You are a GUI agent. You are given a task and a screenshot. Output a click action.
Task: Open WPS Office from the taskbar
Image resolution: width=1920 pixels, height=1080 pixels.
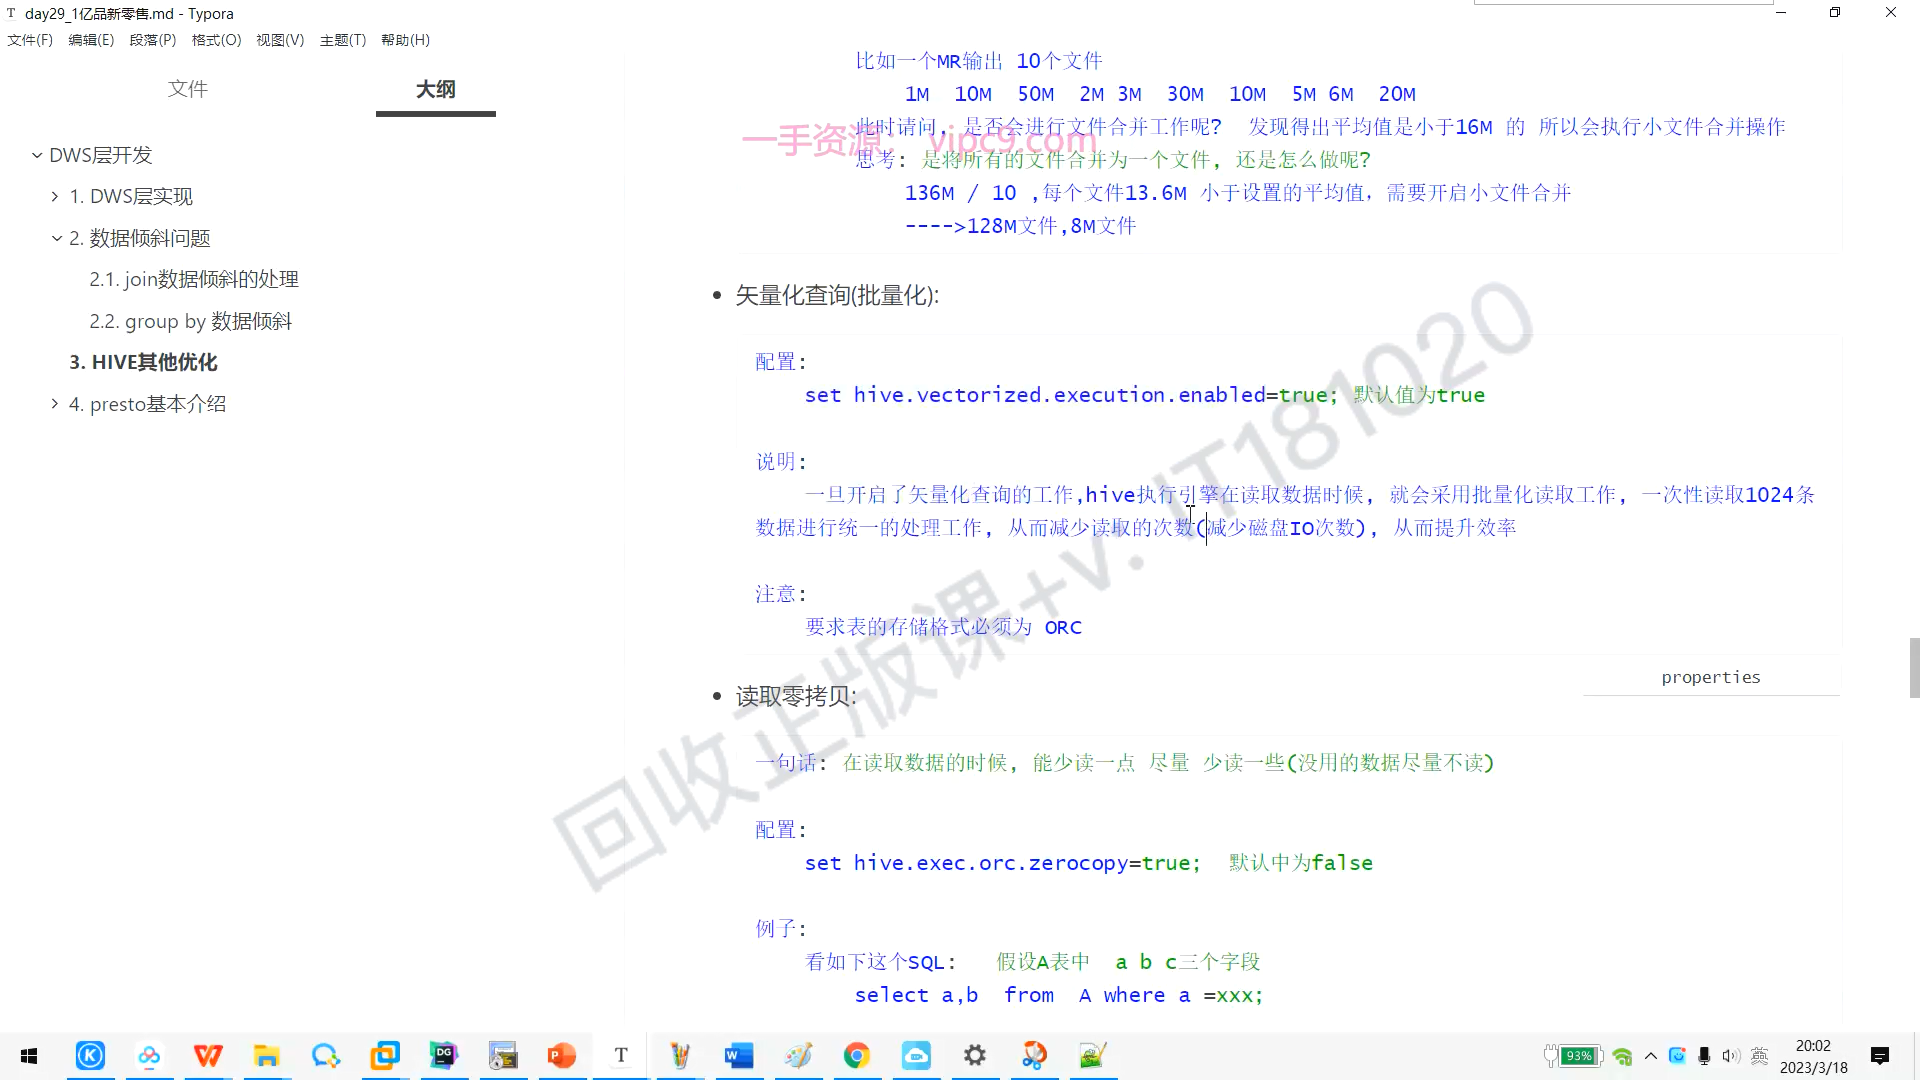208,1056
